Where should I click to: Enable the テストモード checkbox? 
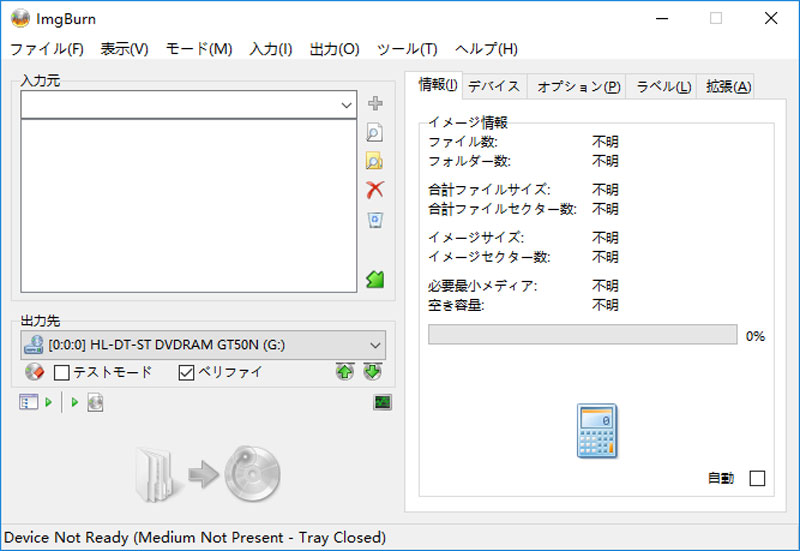[62, 372]
